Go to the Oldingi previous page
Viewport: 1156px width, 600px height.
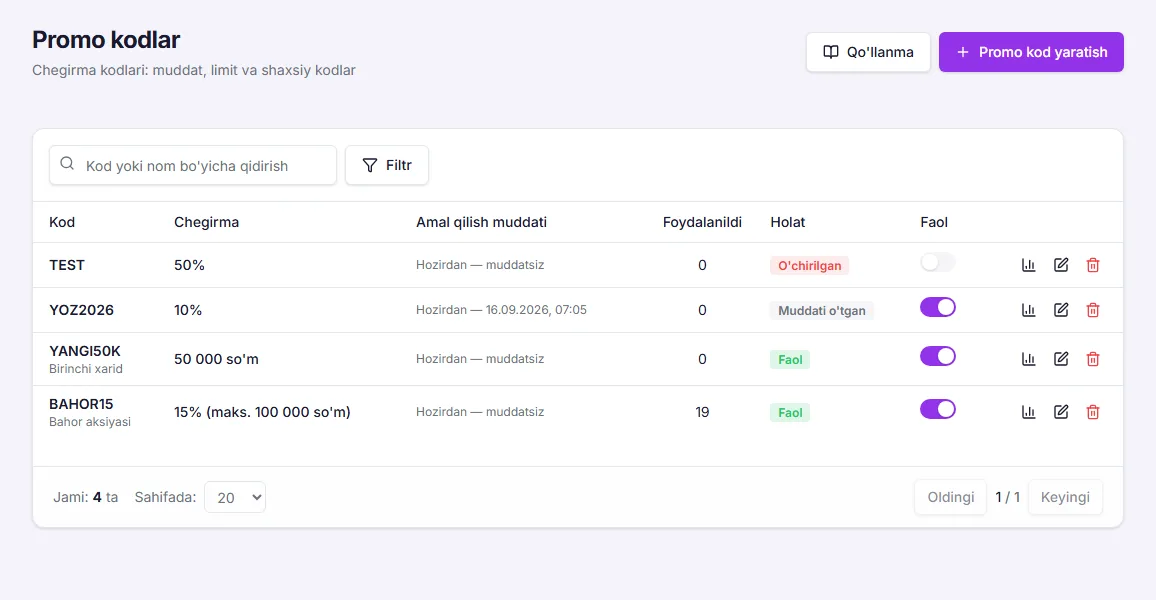coord(950,498)
